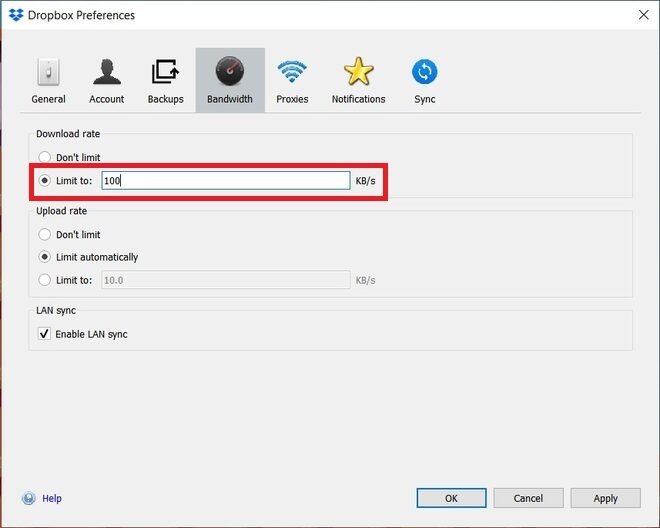Screen dimensions: 660x528
Task: Click the Apply button
Action: click(605, 499)
